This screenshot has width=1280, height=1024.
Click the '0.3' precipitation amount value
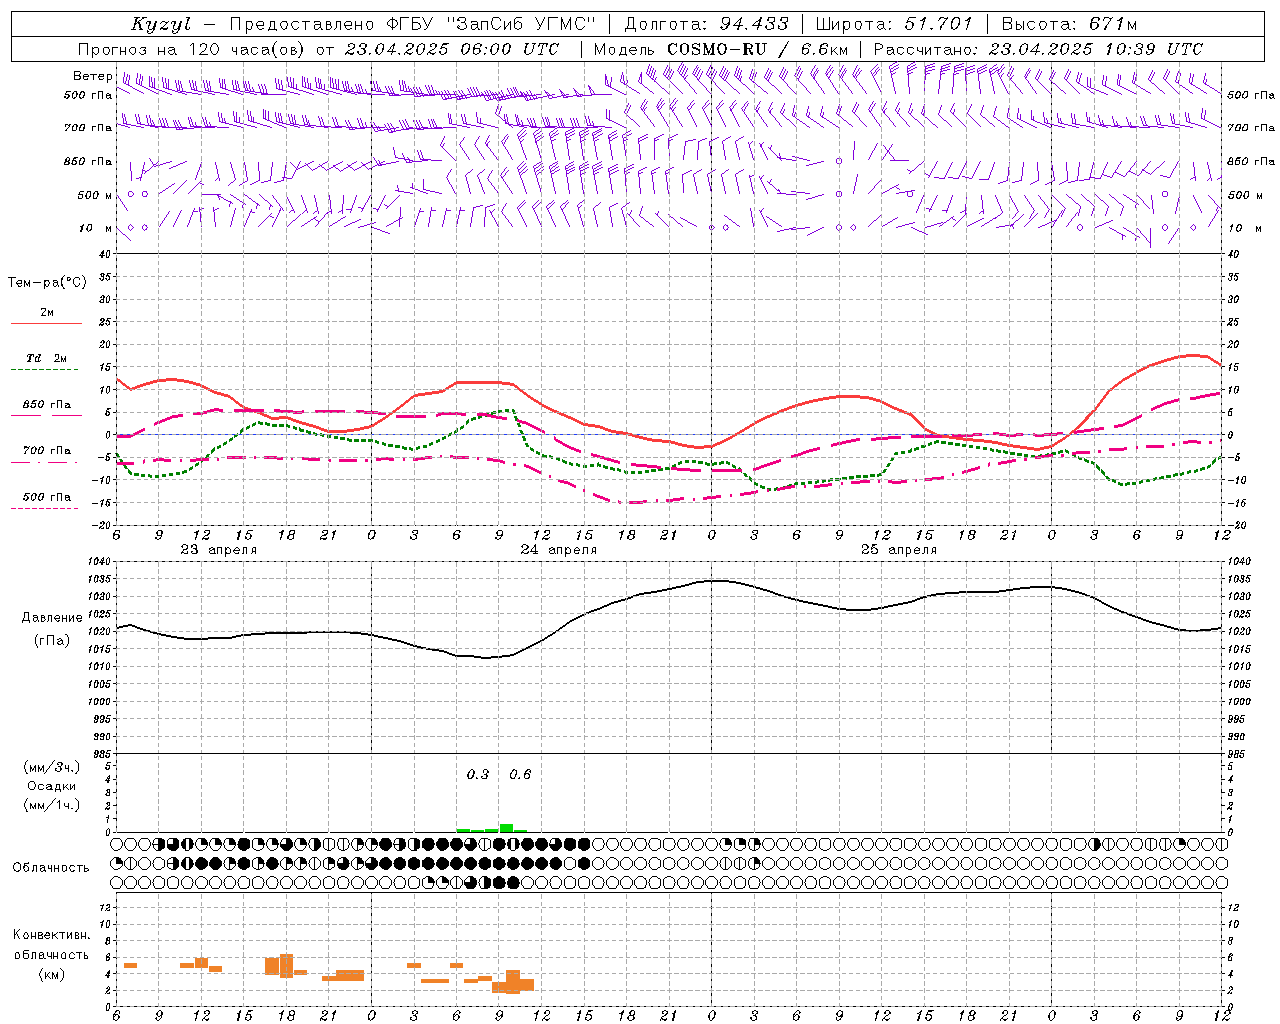[x=478, y=774]
